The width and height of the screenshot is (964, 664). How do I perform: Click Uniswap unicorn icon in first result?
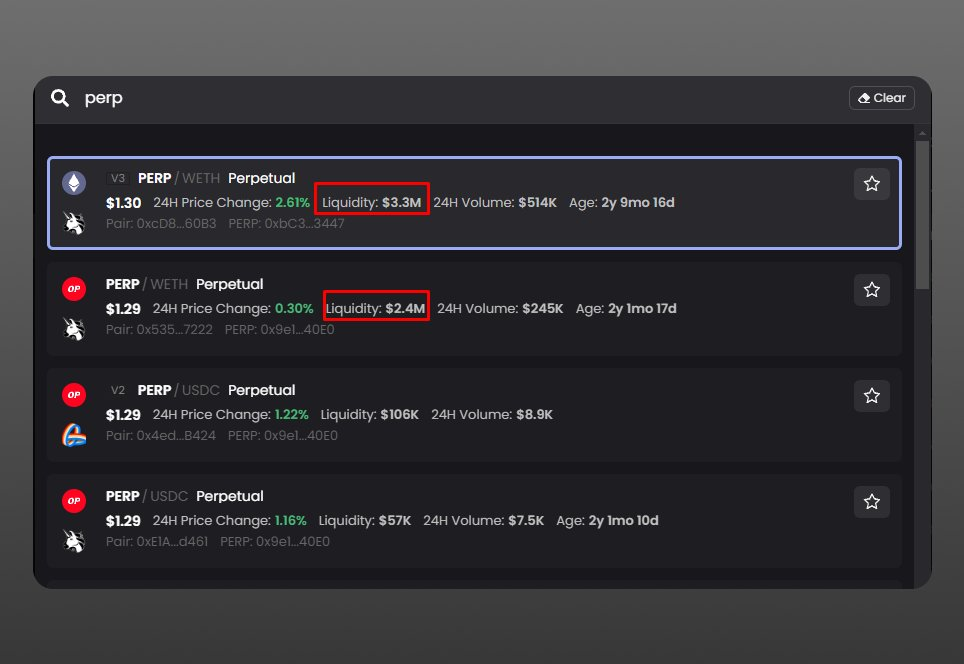[x=74, y=223]
